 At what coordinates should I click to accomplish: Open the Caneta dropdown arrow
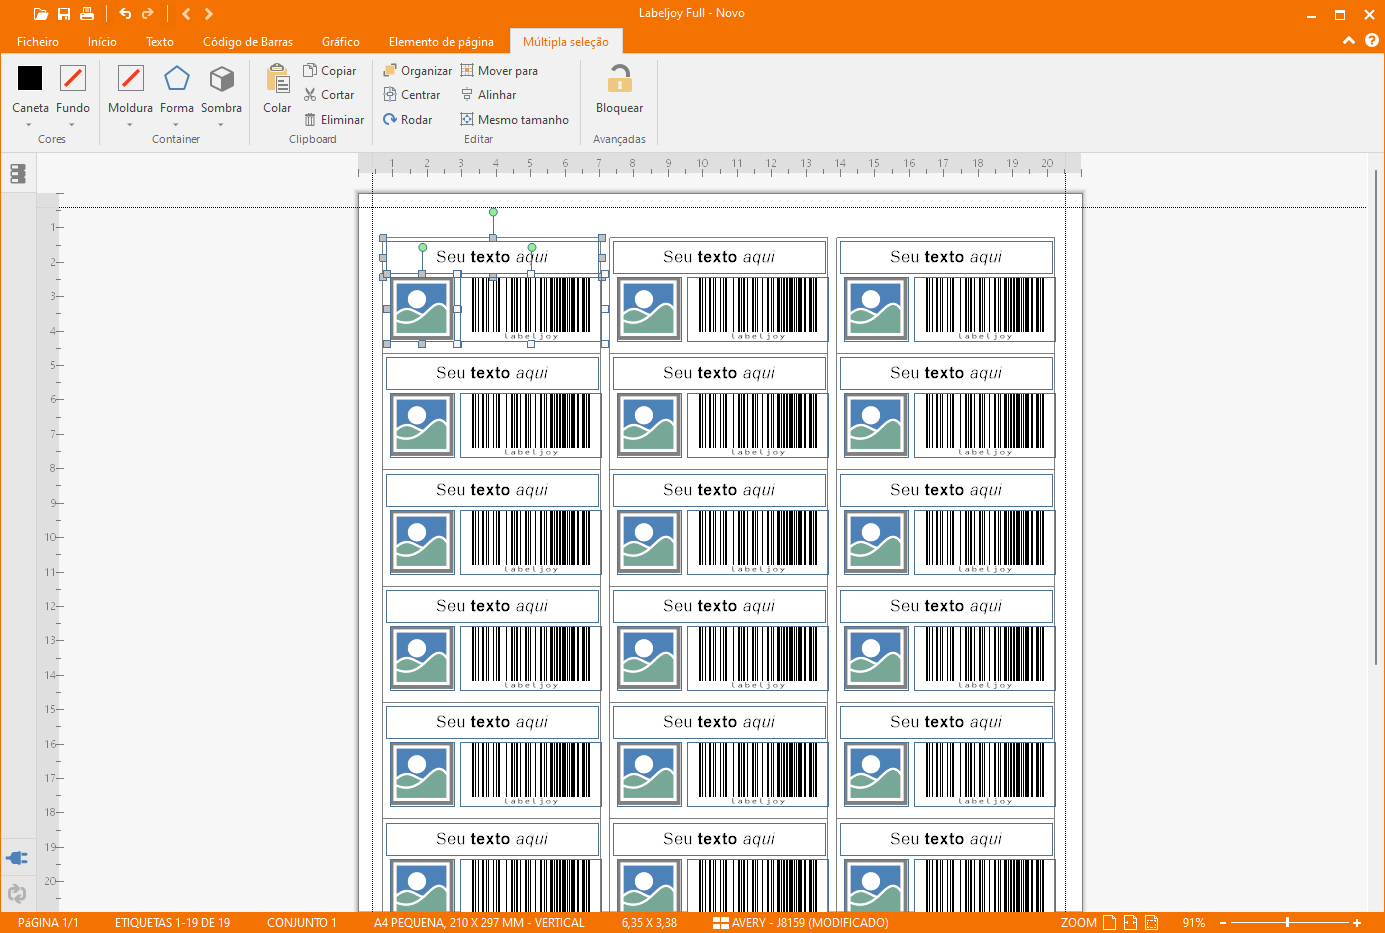coord(29,125)
